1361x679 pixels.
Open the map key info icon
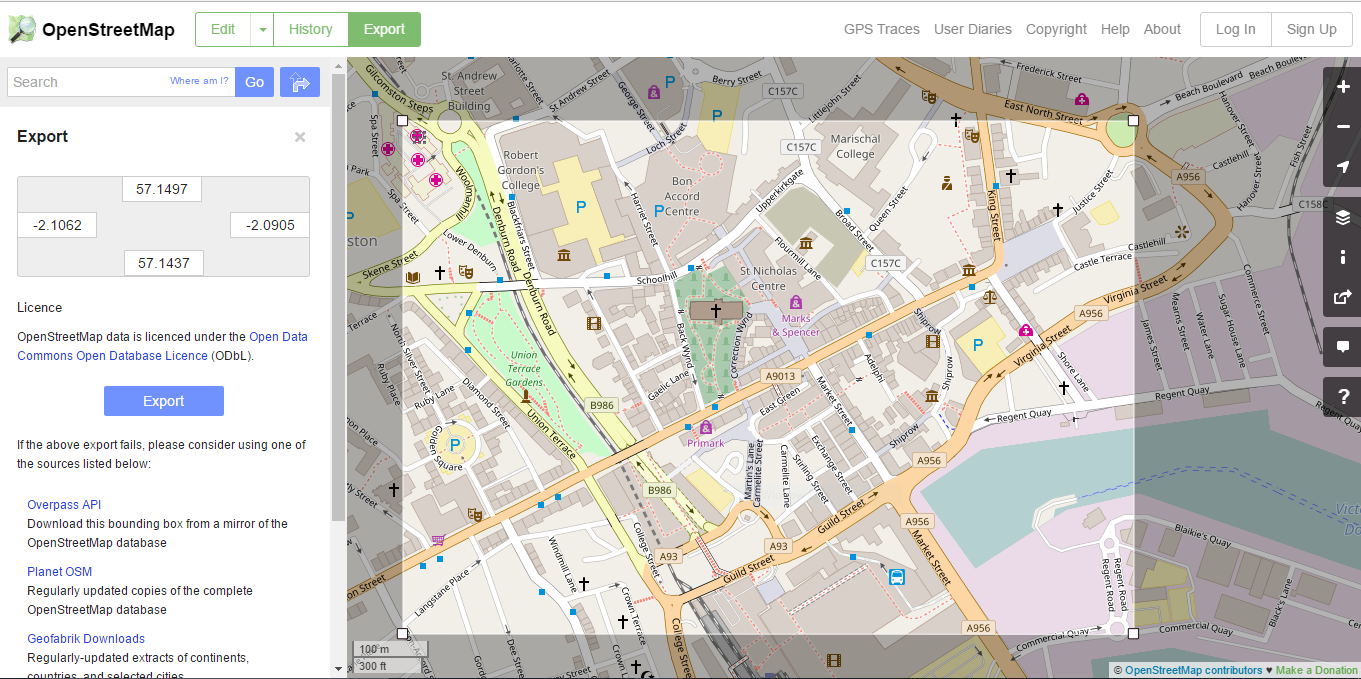tap(1343, 257)
